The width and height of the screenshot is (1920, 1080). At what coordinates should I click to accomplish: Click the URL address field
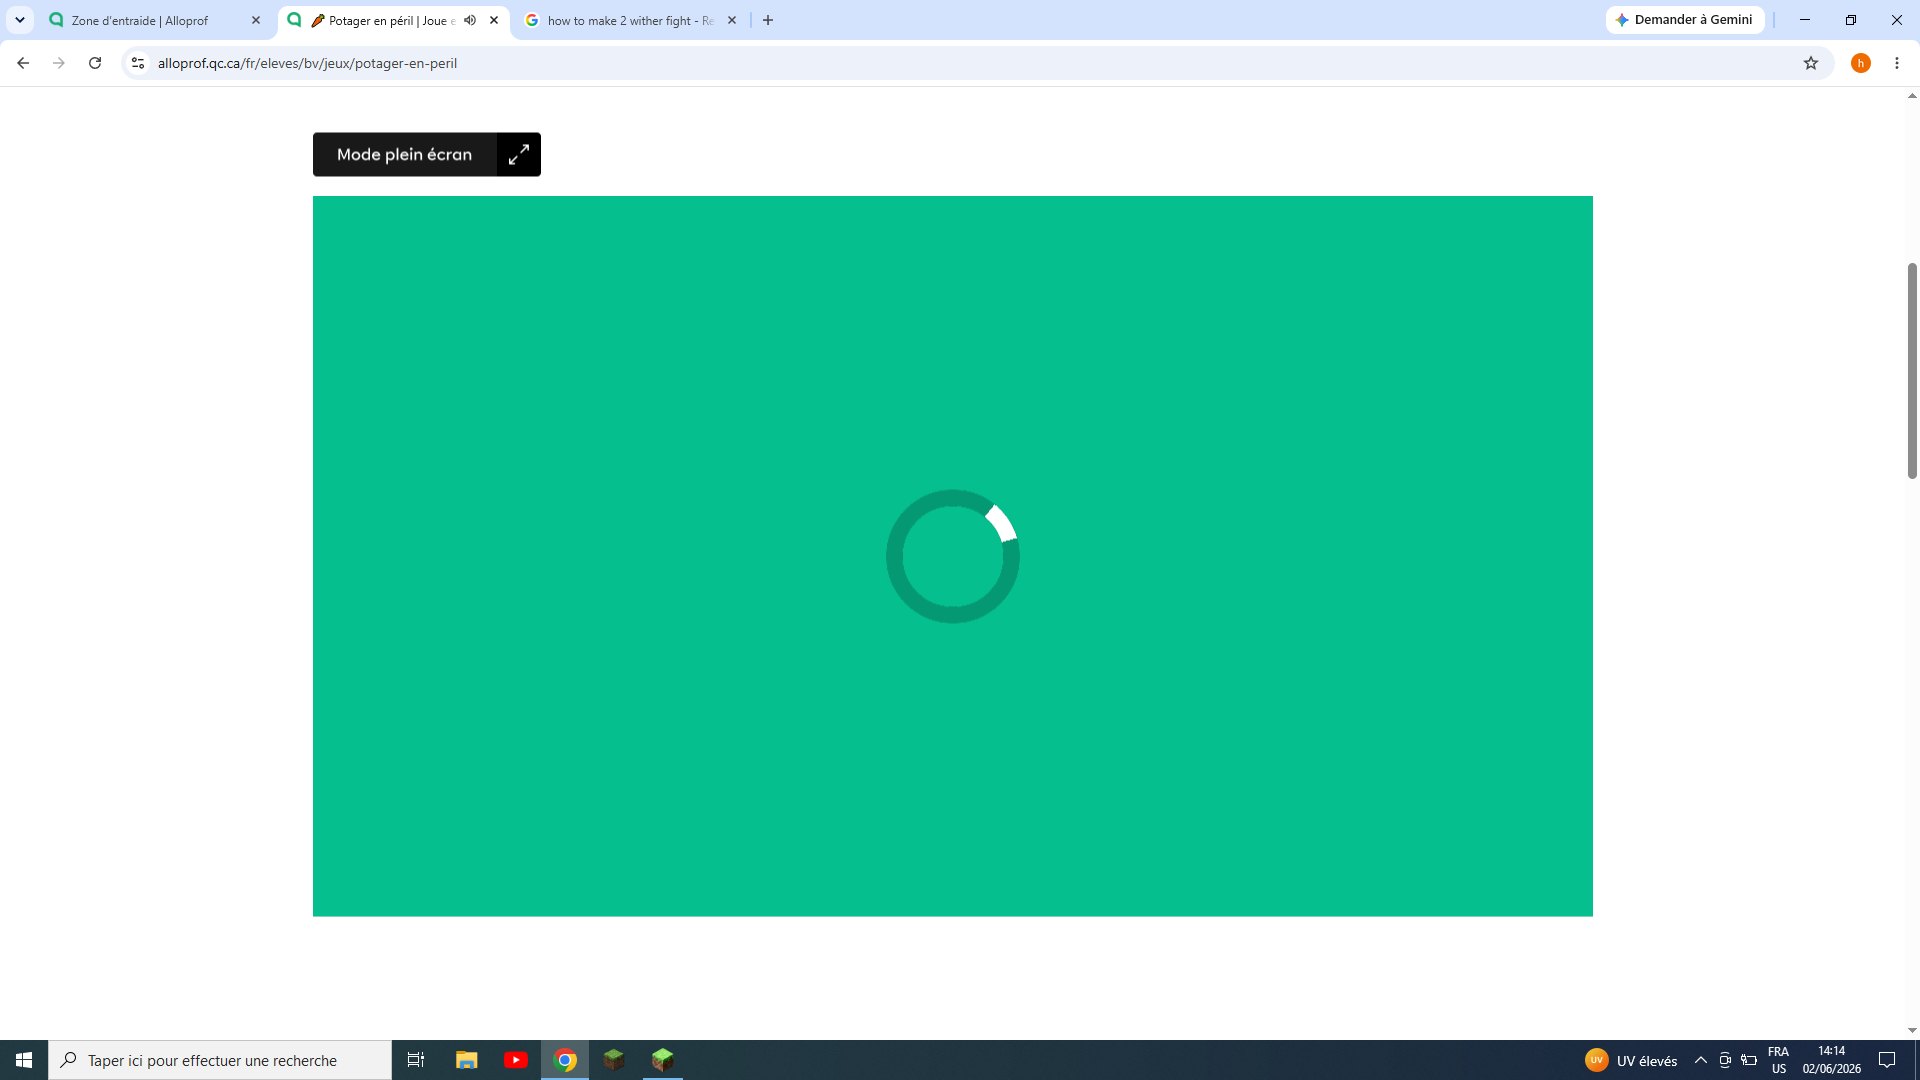pyautogui.click(x=970, y=63)
